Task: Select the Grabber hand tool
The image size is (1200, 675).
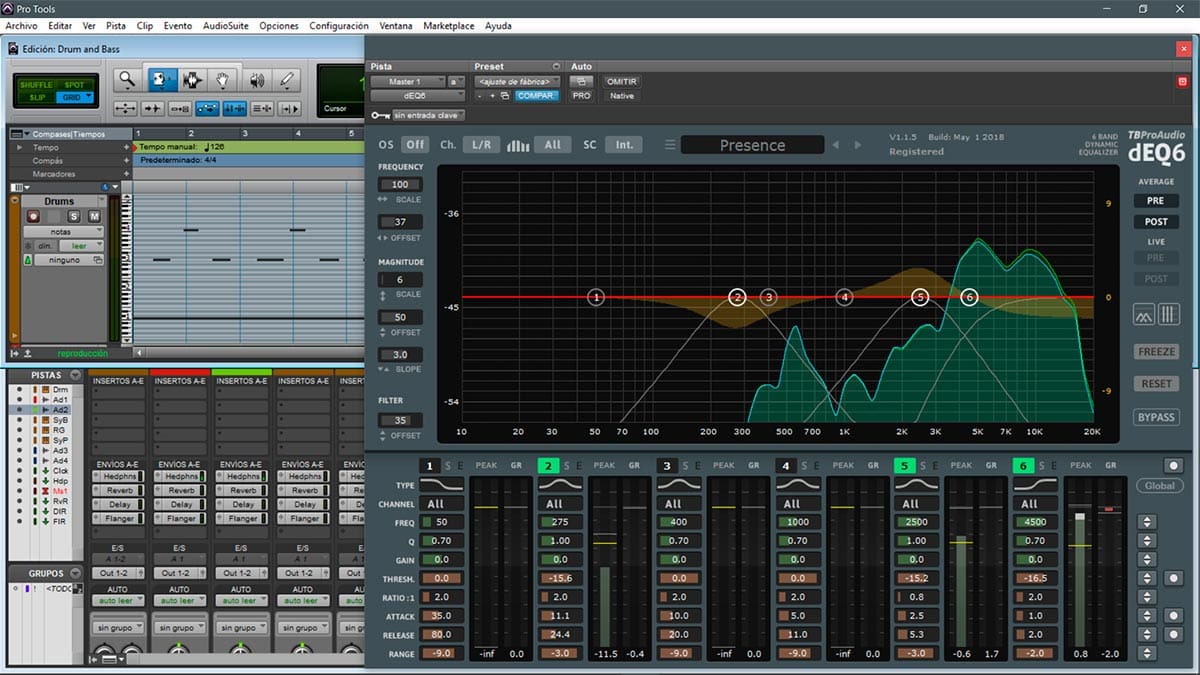Action: (224, 80)
